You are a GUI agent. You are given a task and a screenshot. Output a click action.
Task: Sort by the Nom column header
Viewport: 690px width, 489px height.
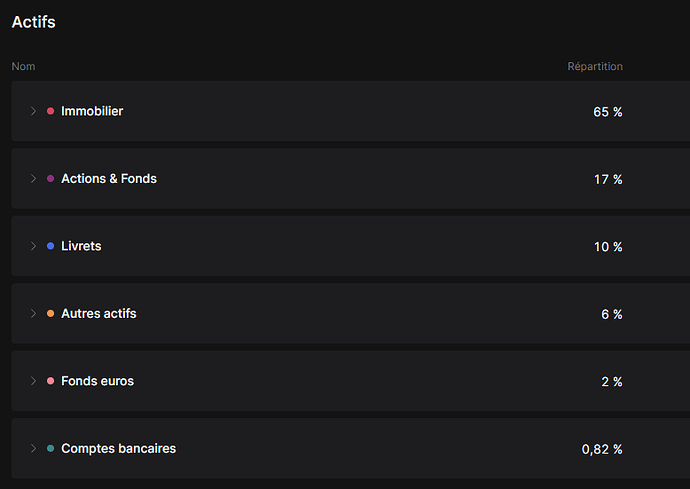click(x=23, y=67)
